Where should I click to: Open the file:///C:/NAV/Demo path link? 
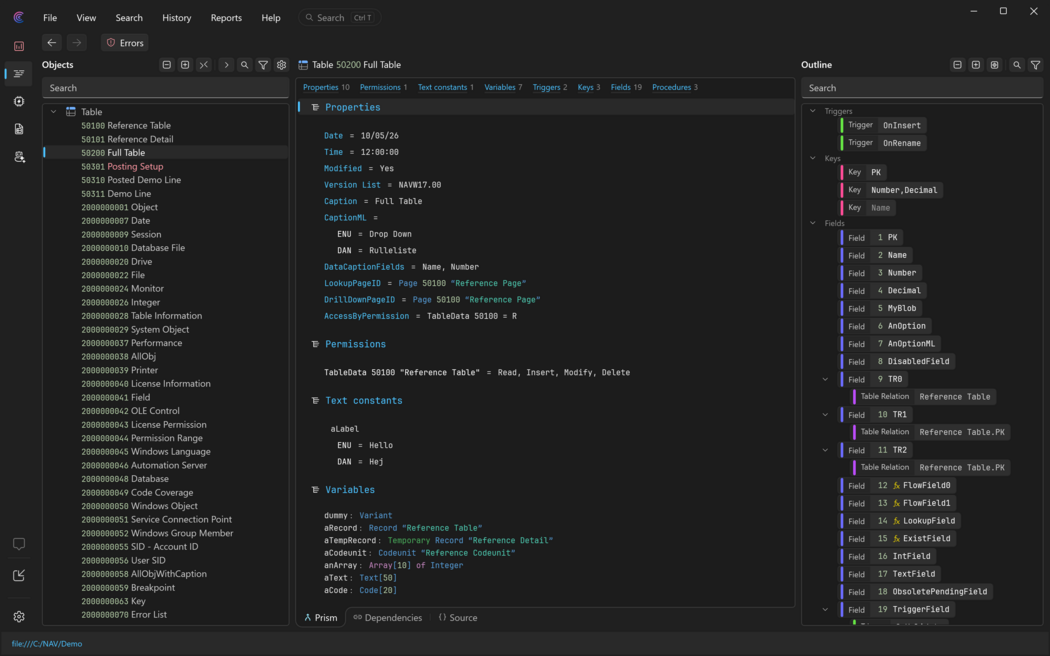47,644
